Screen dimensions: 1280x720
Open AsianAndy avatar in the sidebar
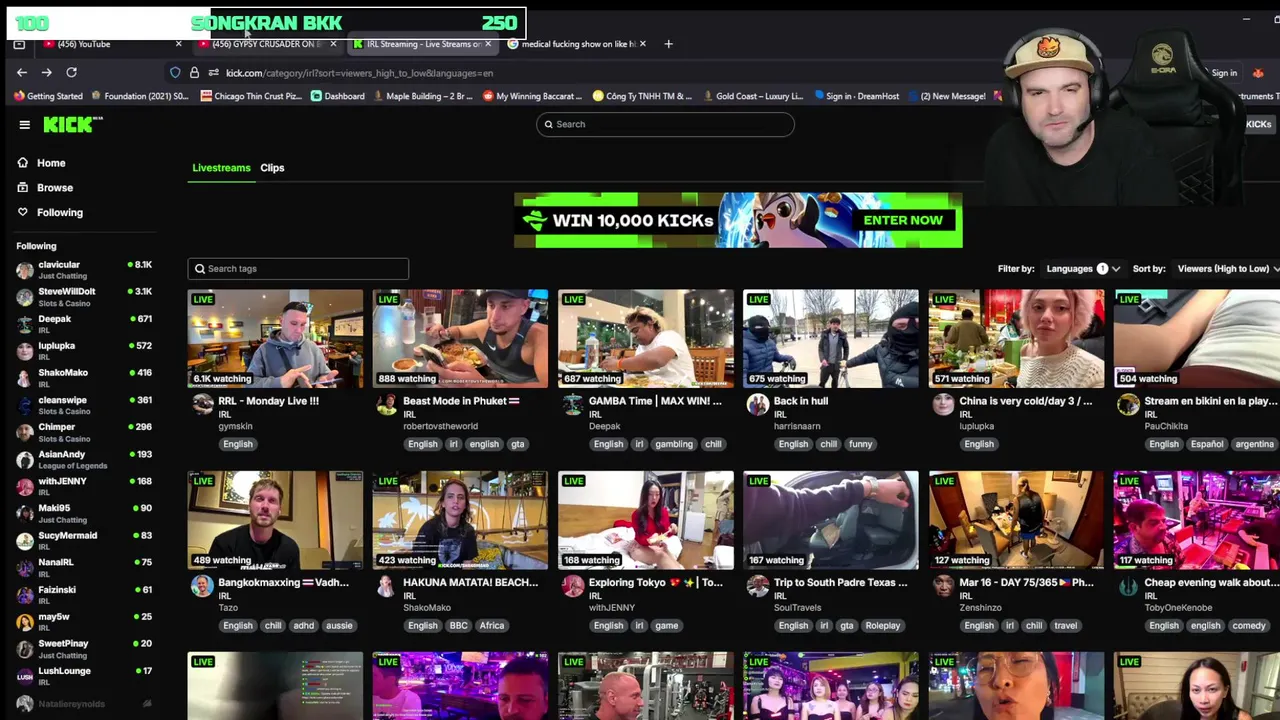pos(24,459)
